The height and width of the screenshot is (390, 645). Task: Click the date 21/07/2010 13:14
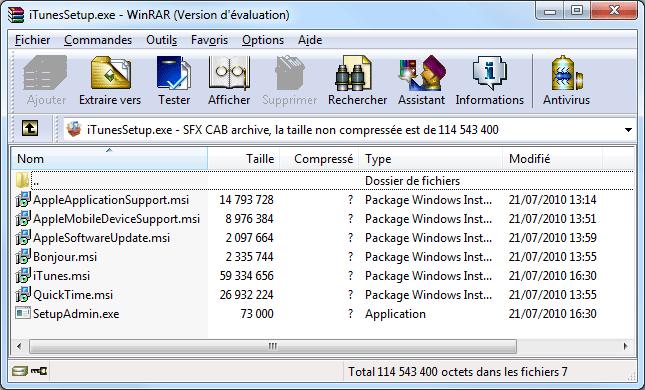pyautogui.click(x=552, y=200)
